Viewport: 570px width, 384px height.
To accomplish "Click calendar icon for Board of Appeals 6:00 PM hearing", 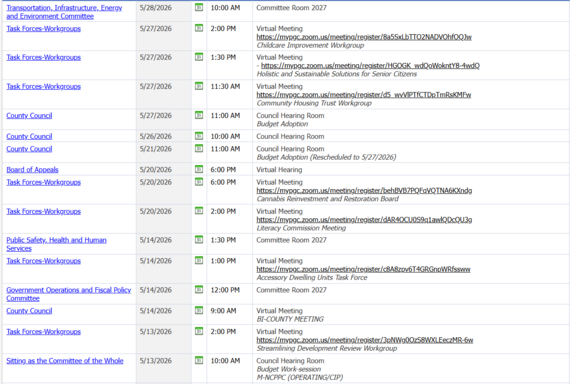I will (199, 169).
